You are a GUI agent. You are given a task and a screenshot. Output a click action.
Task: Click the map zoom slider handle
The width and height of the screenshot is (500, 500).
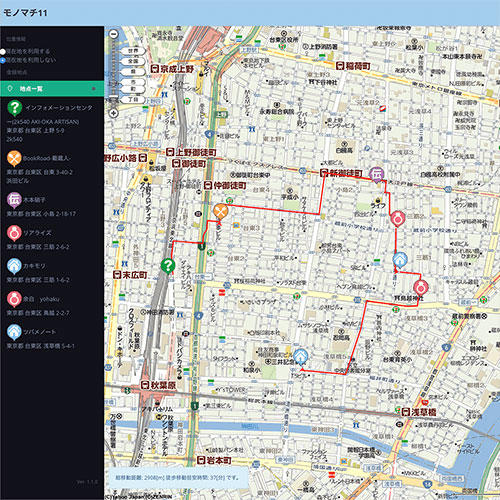(114, 97)
